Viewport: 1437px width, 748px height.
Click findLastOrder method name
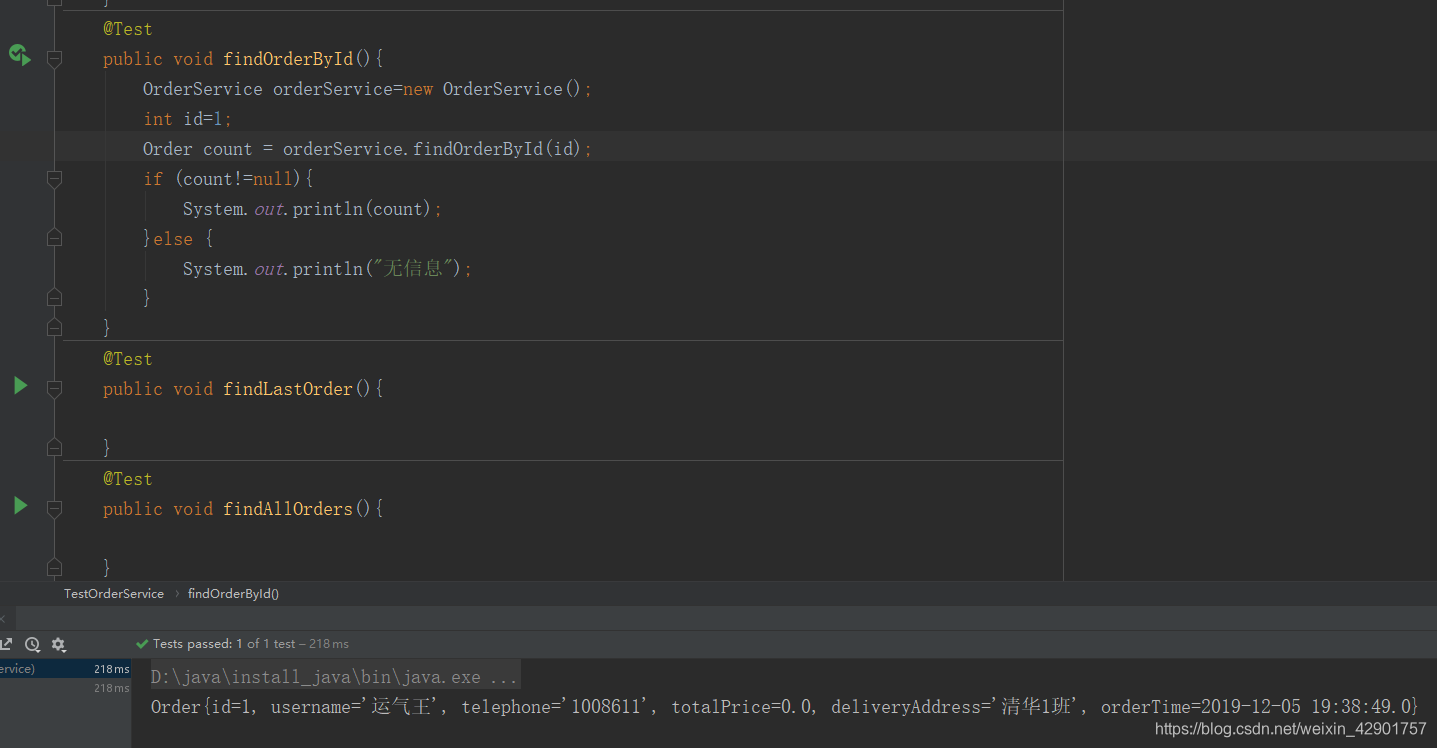tap(288, 389)
